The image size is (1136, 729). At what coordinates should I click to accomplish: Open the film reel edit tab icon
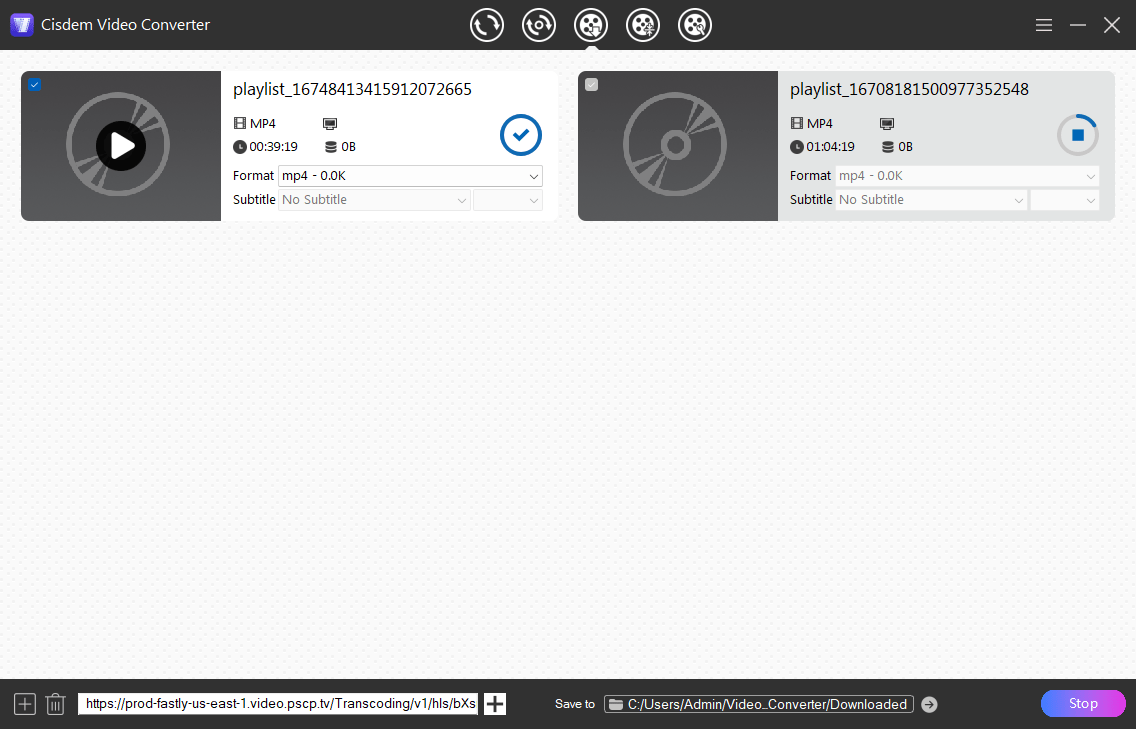coord(695,25)
